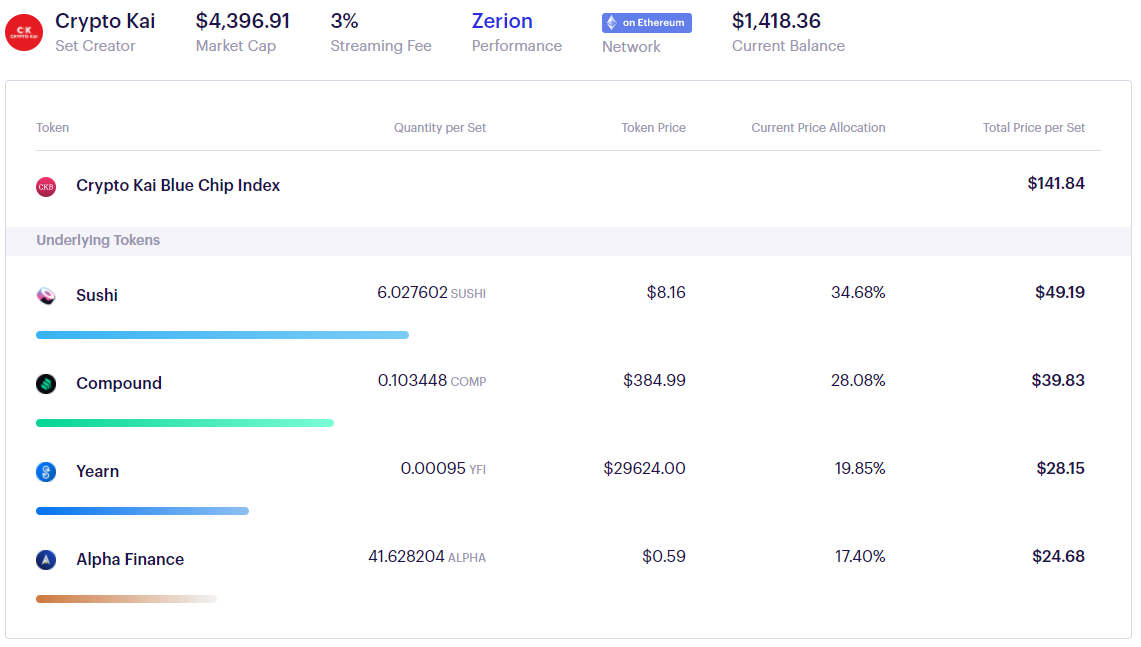Click the 6.027602 SUSHI quantity

(x=432, y=293)
